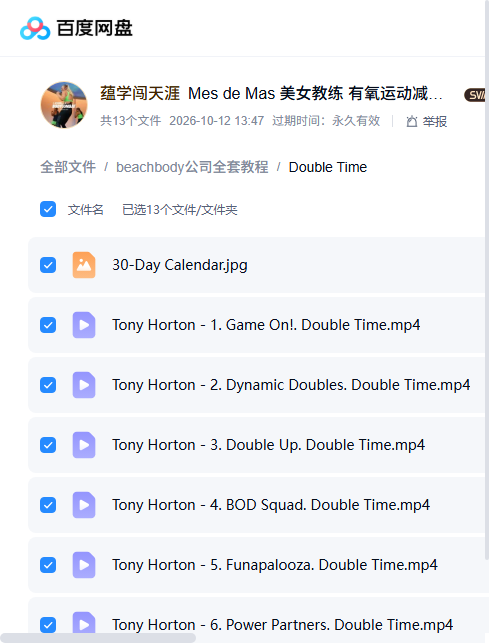The height and width of the screenshot is (643, 489).
Task: Open Tony Horton - 1. Game On!. Double Time.mp4
Action: tap(266, 325)
